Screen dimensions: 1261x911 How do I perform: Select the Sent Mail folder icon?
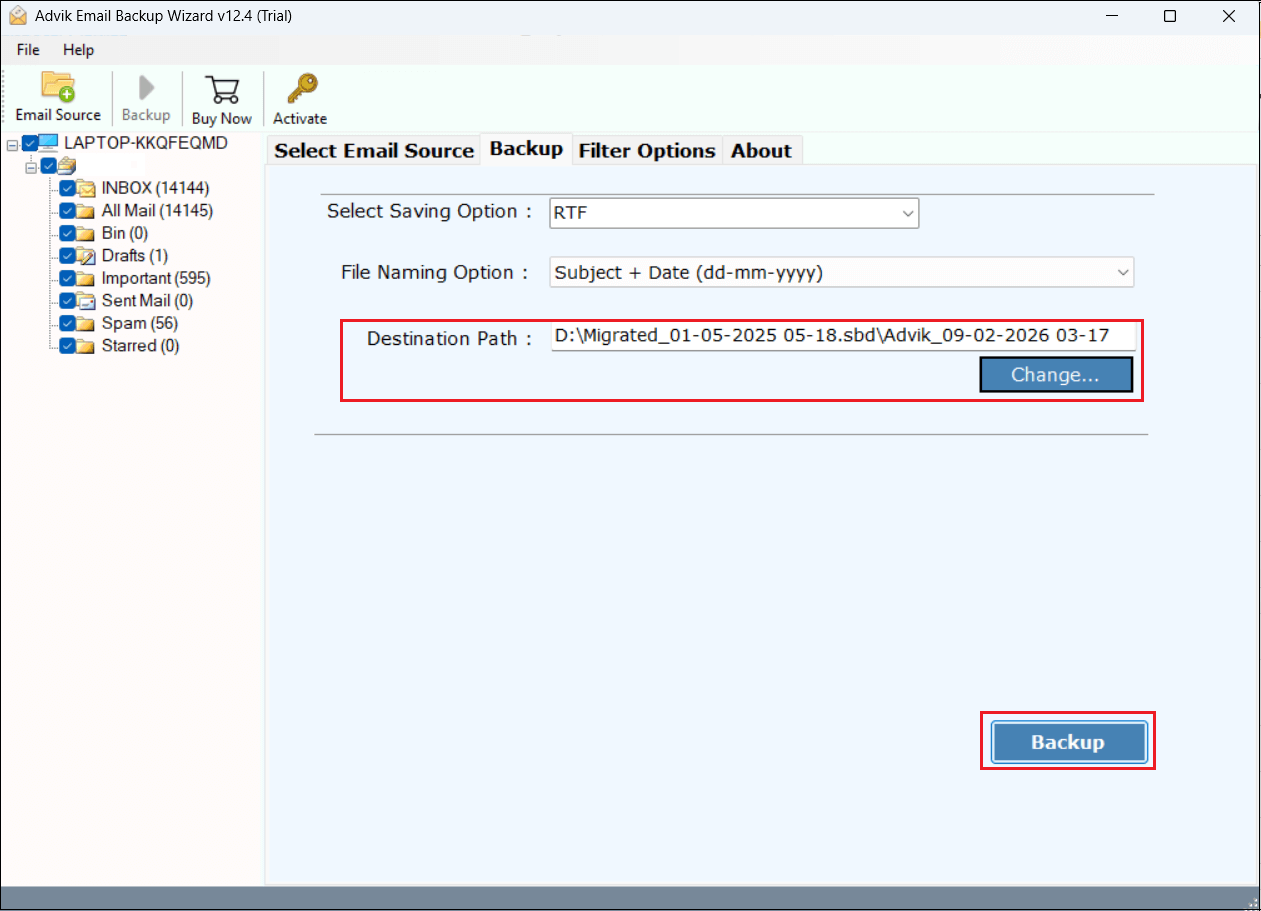(86, 301)
